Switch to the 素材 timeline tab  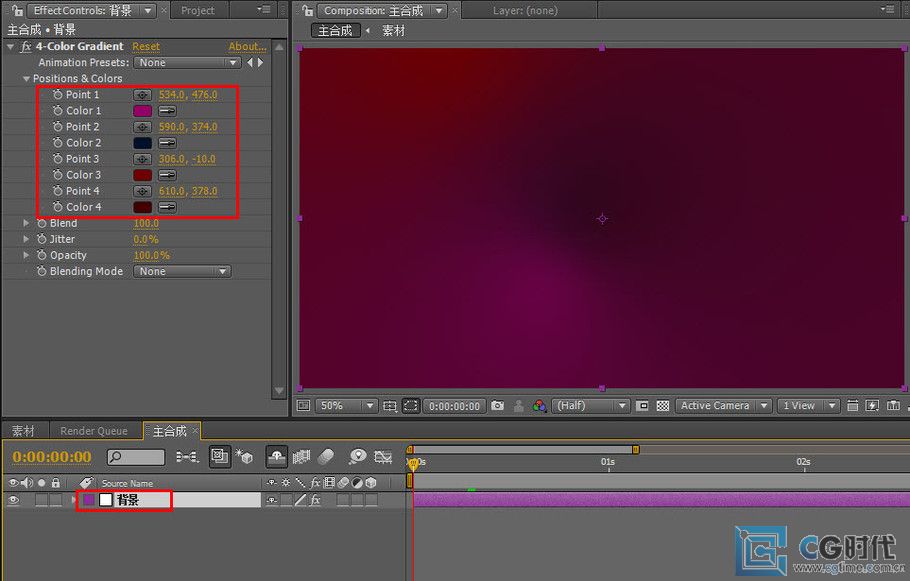(x=23, y=431)
